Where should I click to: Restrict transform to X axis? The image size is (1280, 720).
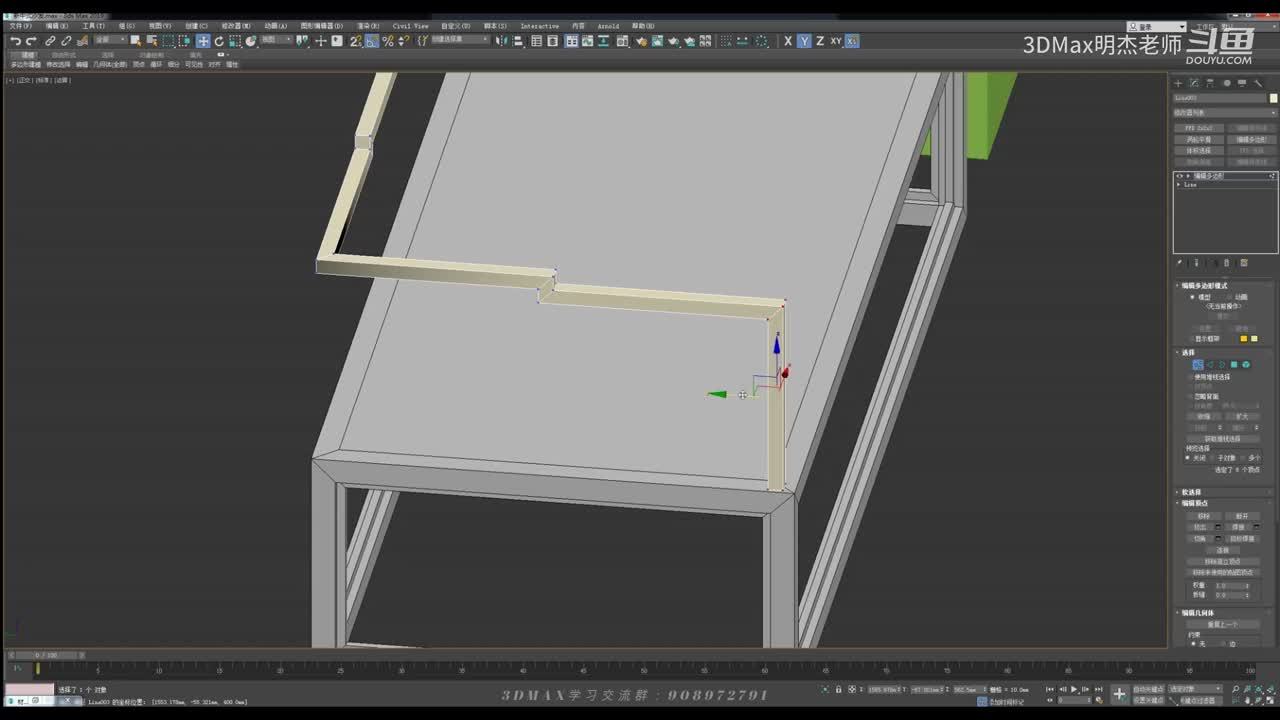788,41
